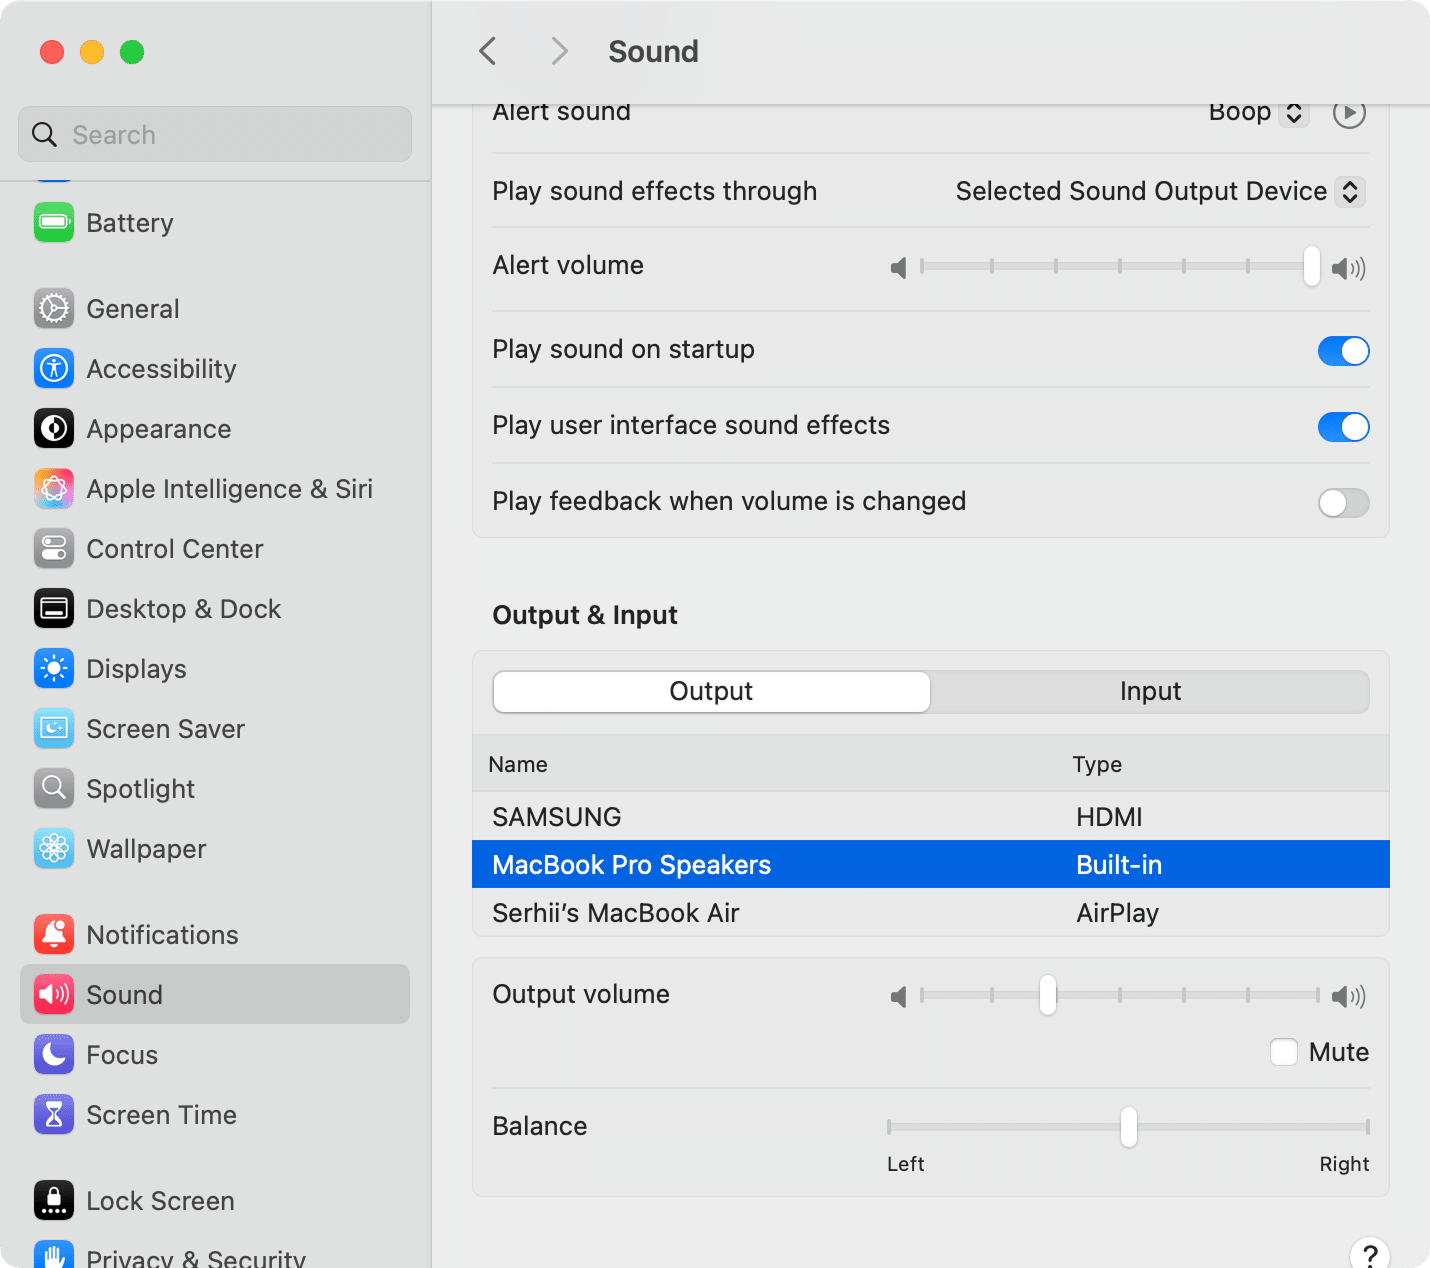Click the Apple Intelligence & Siri icon
The height and width of the screenshot is (1268, 1430).
pyautogui.click(x=53, y=488)
